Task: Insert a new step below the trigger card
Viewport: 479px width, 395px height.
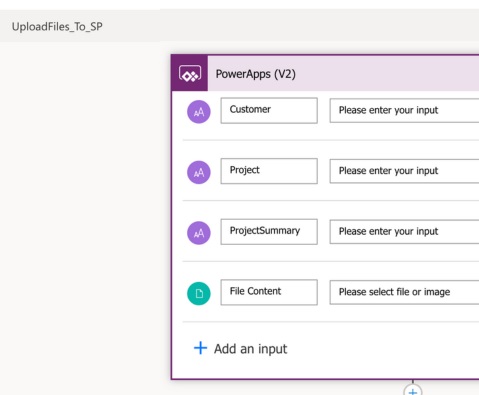Action: click(x=413, y=391)
